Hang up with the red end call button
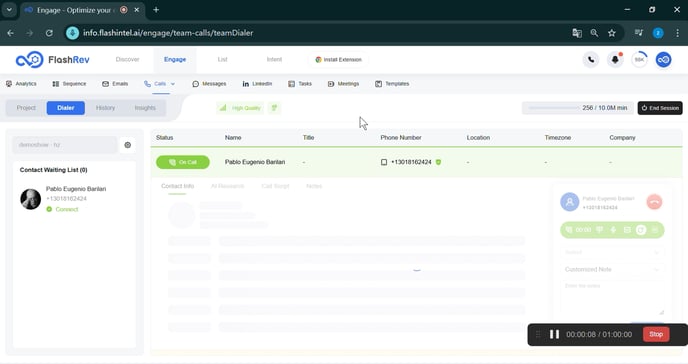Screen dimensions: 688x364 point(654,202)
